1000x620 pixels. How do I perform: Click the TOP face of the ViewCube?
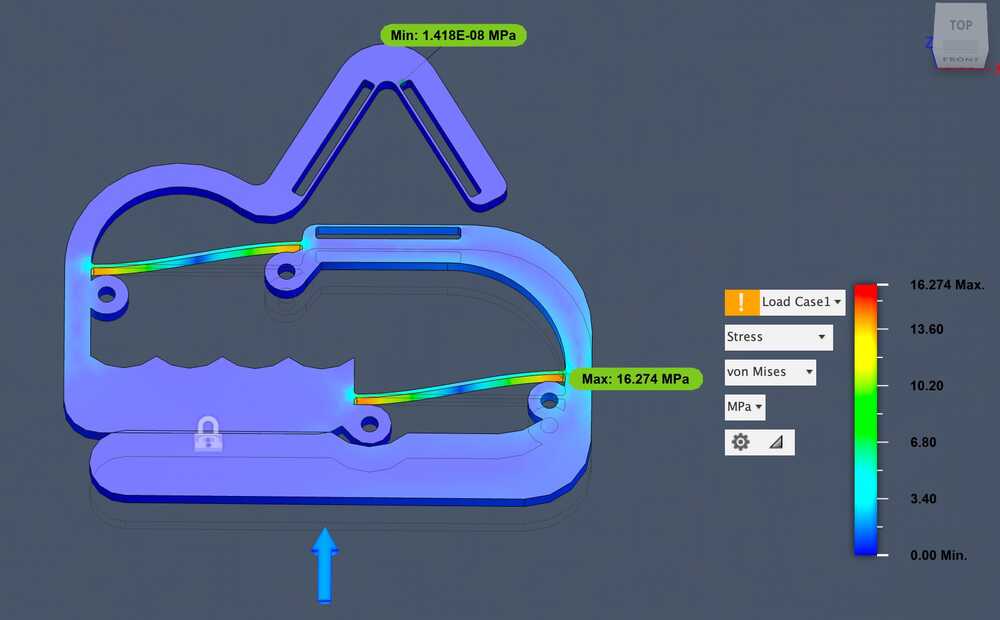pyautogui.click(x=961, y=26)
